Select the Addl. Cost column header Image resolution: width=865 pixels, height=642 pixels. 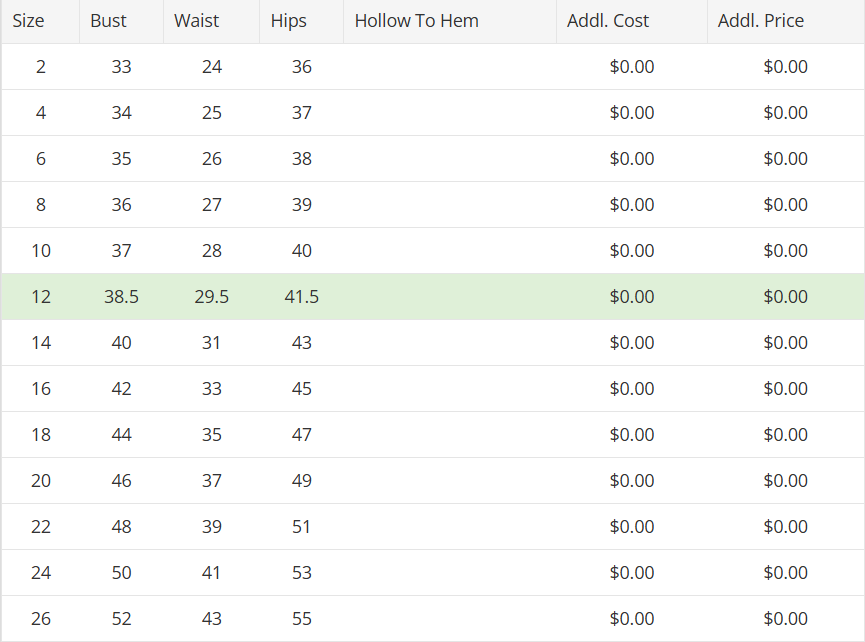point(607,21)
